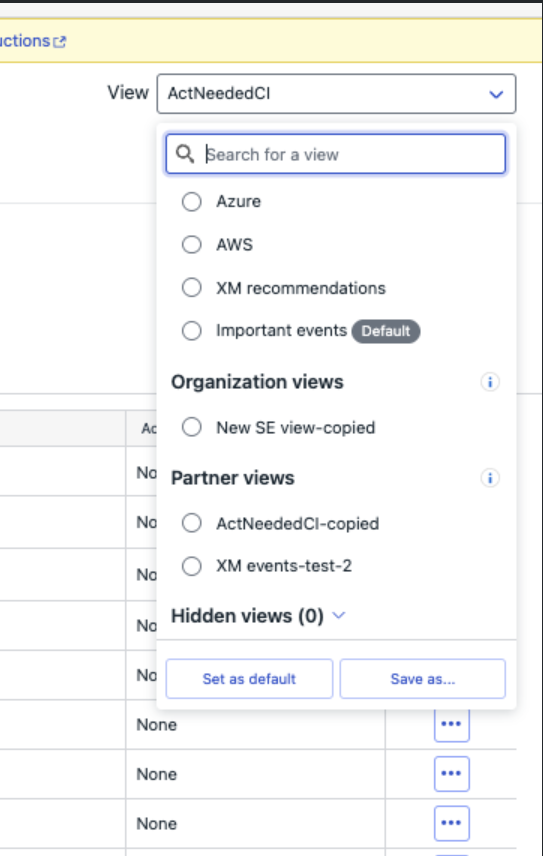Click the Partner views info icon
This screenshot has height=856, width=543.
(490, 478)
